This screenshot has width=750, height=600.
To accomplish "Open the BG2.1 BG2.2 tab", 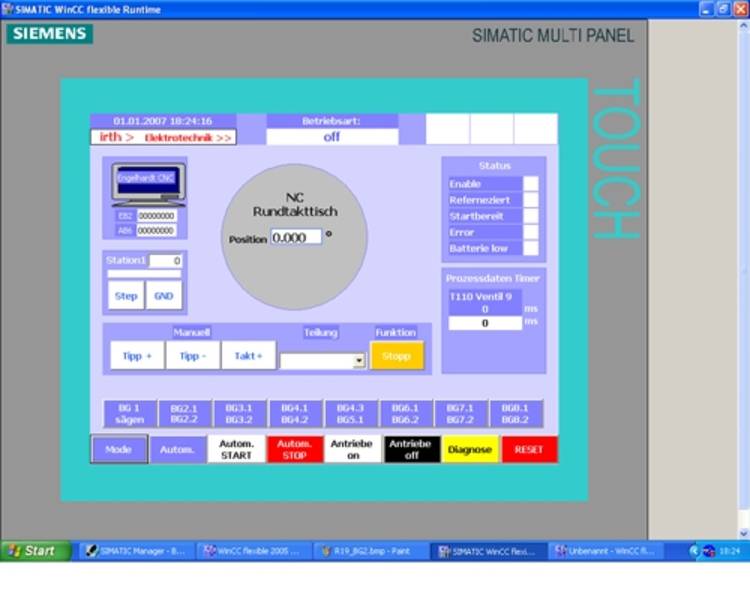I will (184, 414).
